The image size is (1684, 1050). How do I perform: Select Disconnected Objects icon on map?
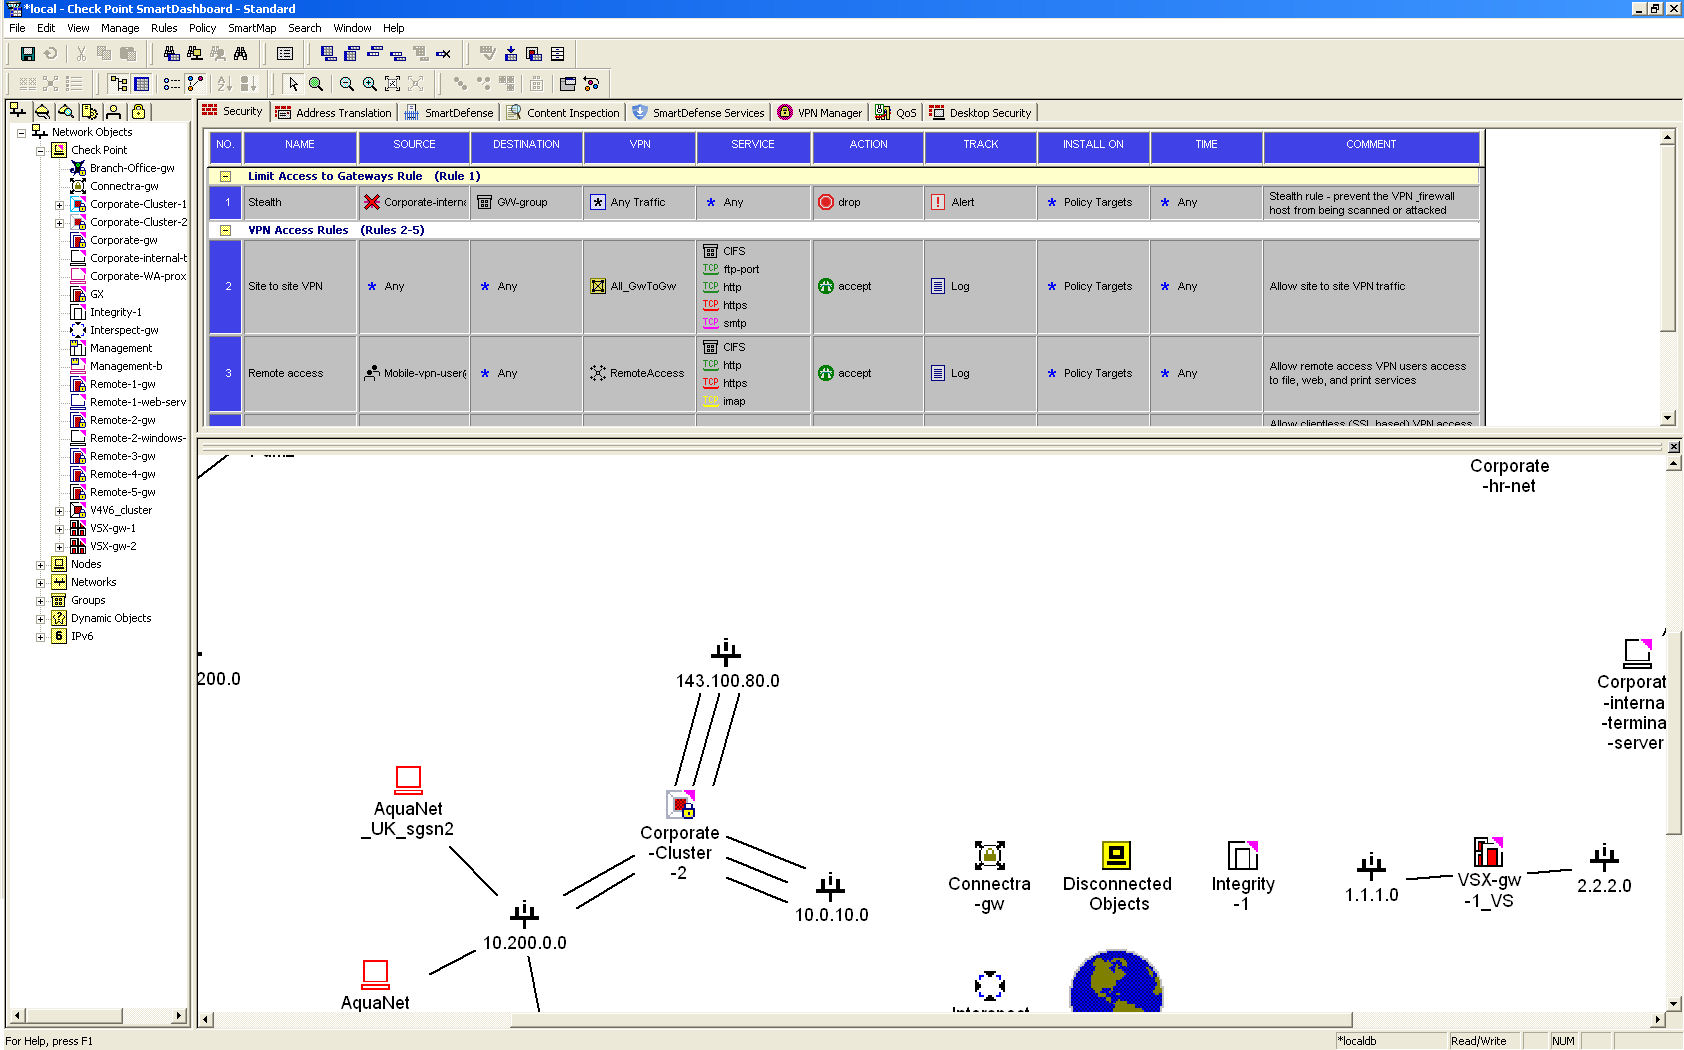(x=1116, y=855)
